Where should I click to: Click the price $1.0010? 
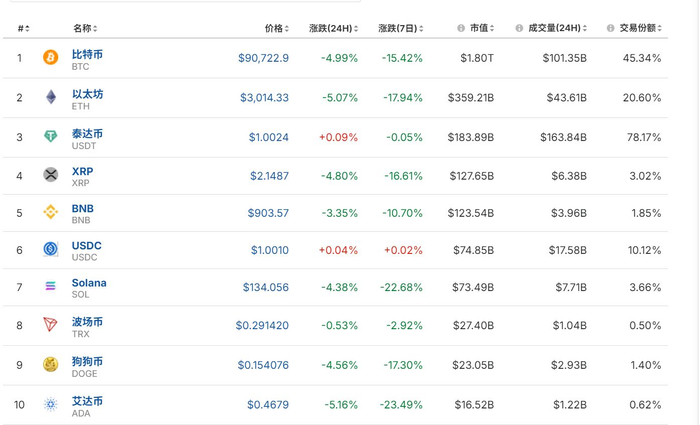click(270, 250)
